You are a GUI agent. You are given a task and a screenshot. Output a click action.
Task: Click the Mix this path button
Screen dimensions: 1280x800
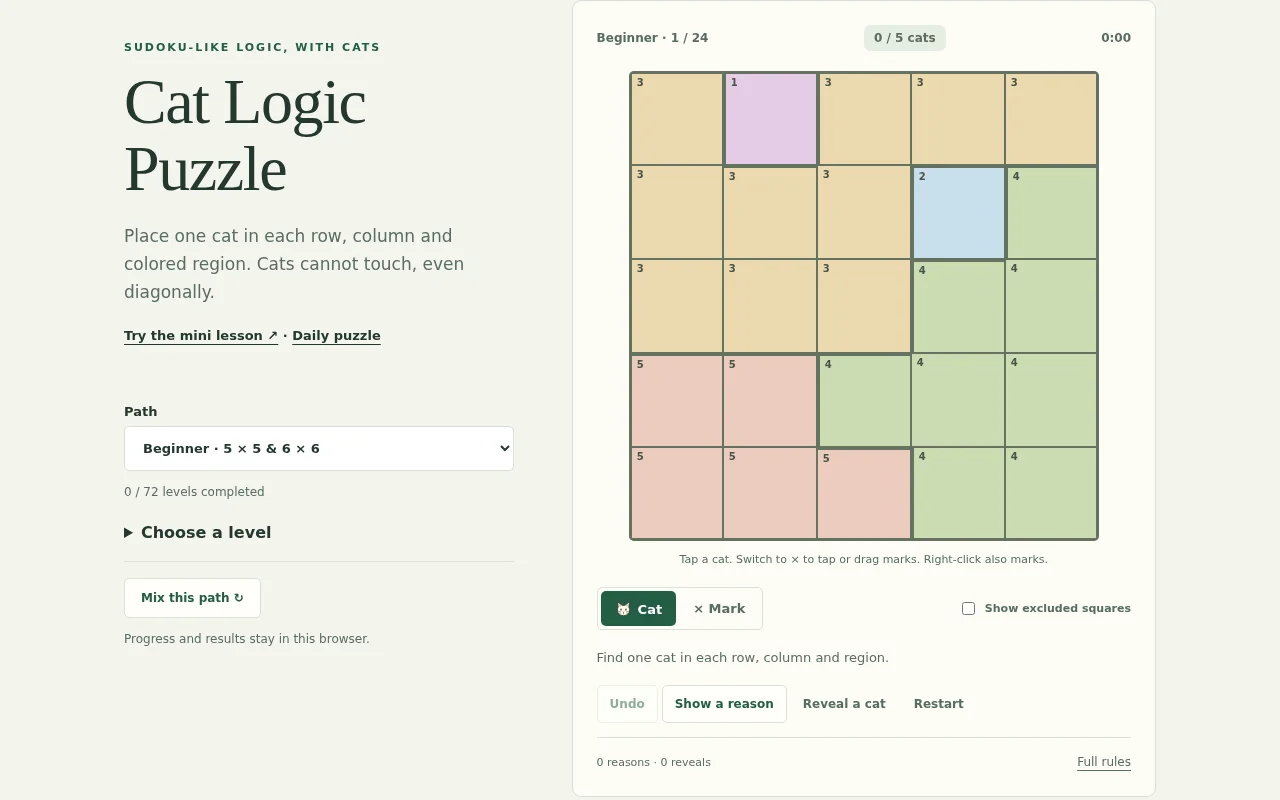click(x=192, y=598)
